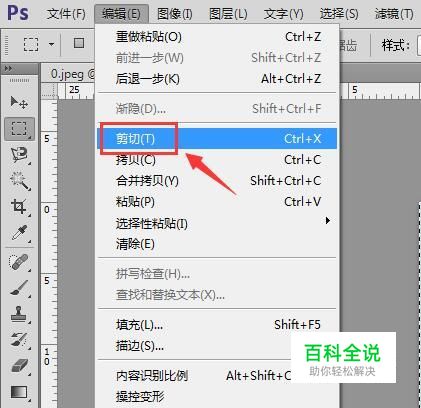Choose 后退一步(K) menu entry
421x408 pixels.
click(x=217, y=79)
